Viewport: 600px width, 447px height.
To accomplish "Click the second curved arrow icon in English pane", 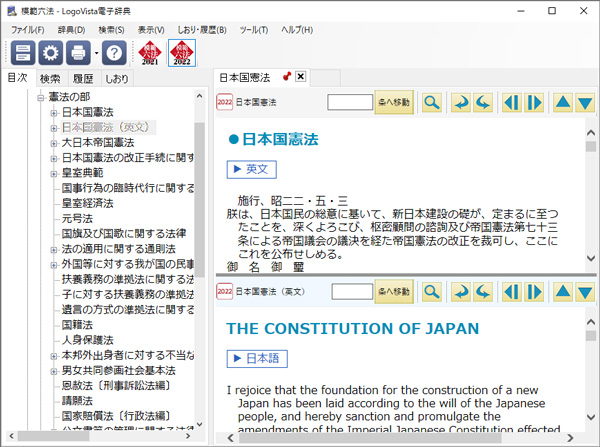I will click(483, 292).
